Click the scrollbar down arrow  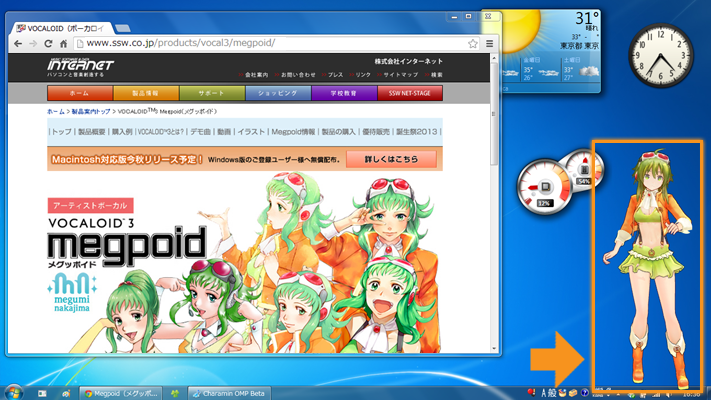coord(494,348)
